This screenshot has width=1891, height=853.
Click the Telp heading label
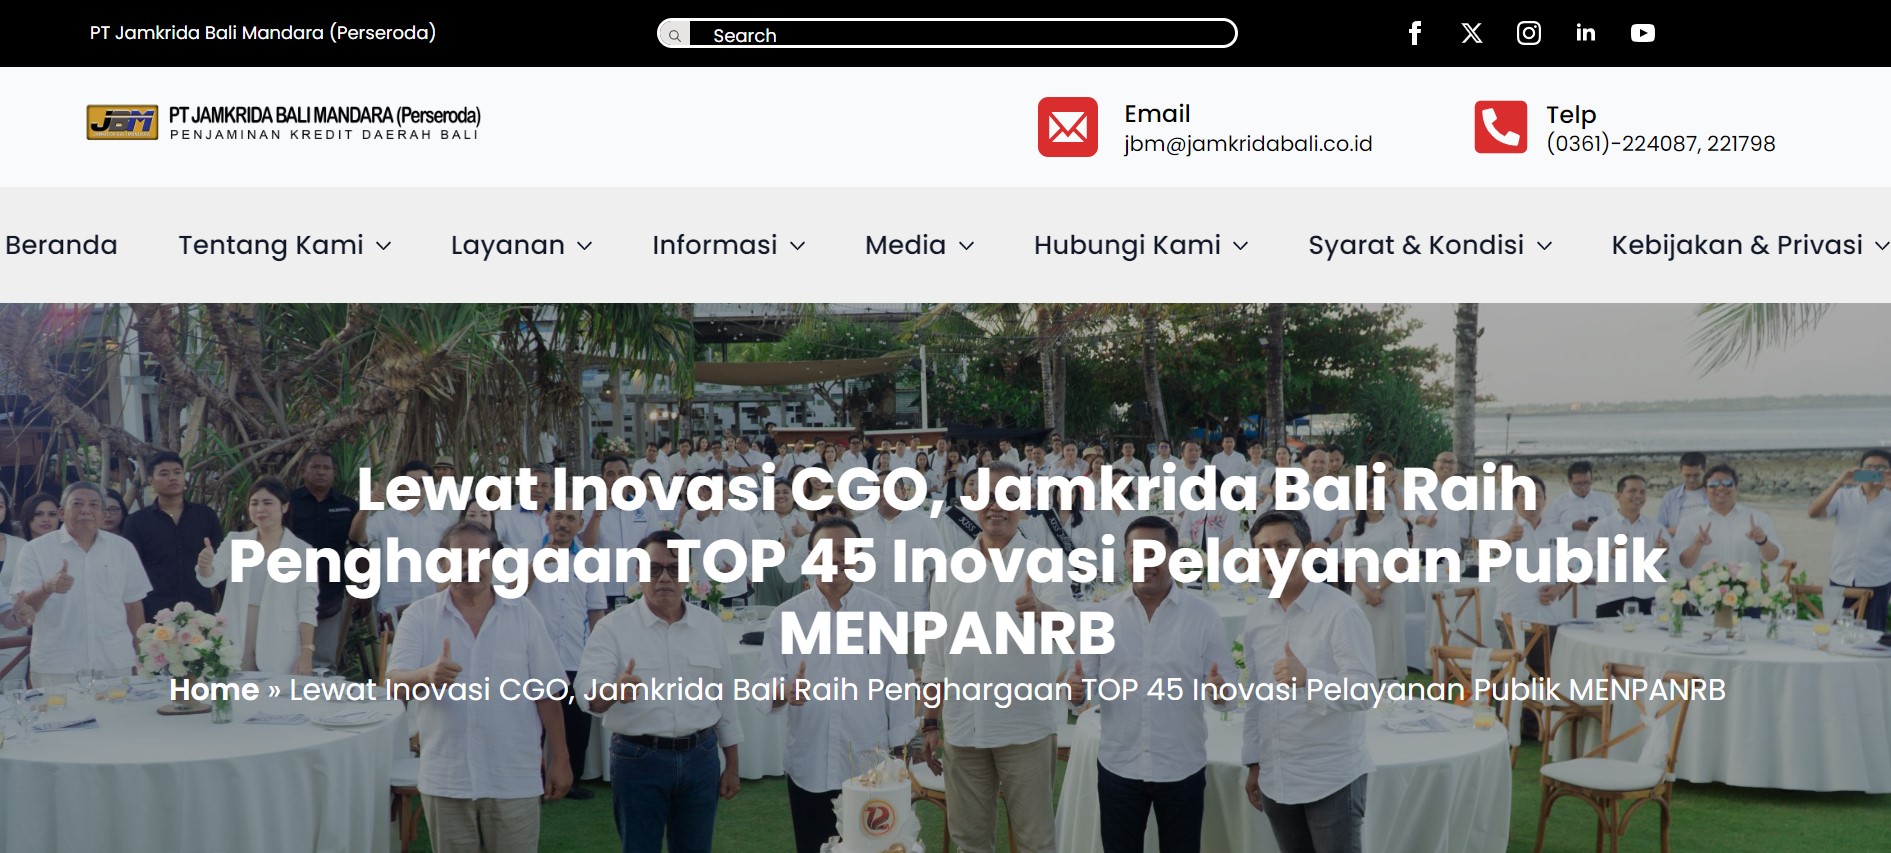click(x=1571, y=115)
